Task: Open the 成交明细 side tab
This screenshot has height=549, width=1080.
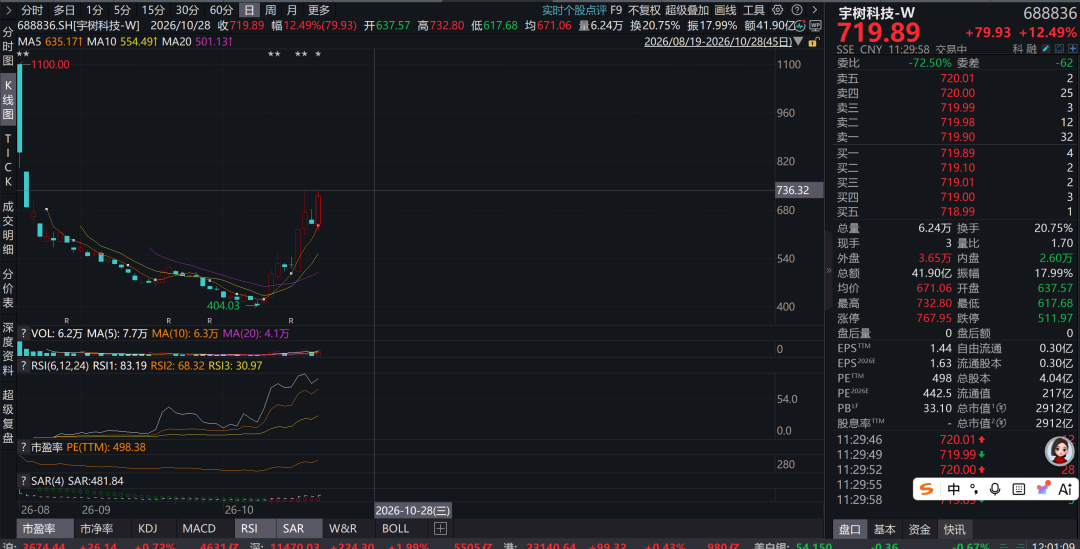Action: pos(8,227)
